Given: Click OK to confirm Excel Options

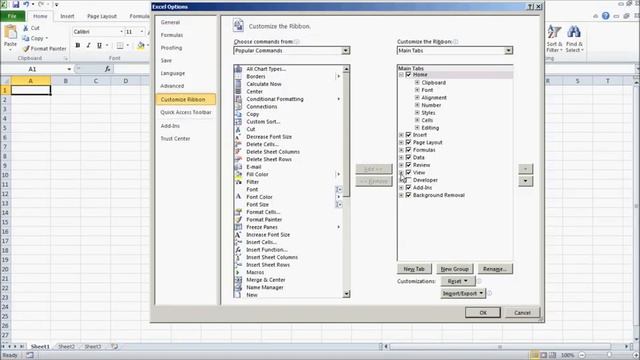Looking at the screenshot, I should [x=483, y=313].
